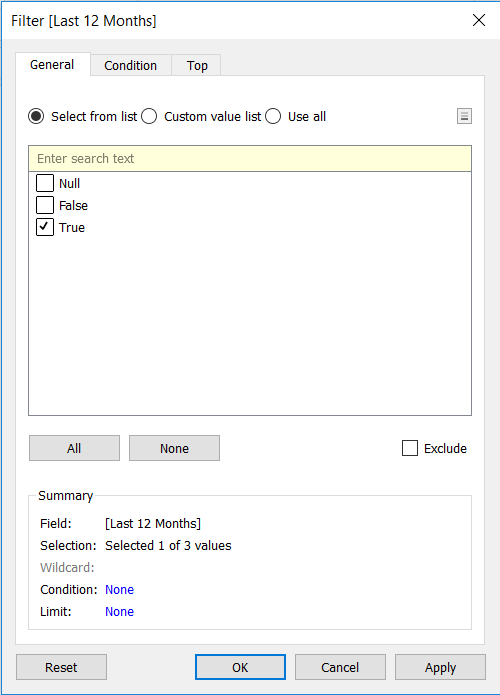Cancel the filter dialog
Image resolution: width=500 pixels, height=695 pixels.
[340, 667]
